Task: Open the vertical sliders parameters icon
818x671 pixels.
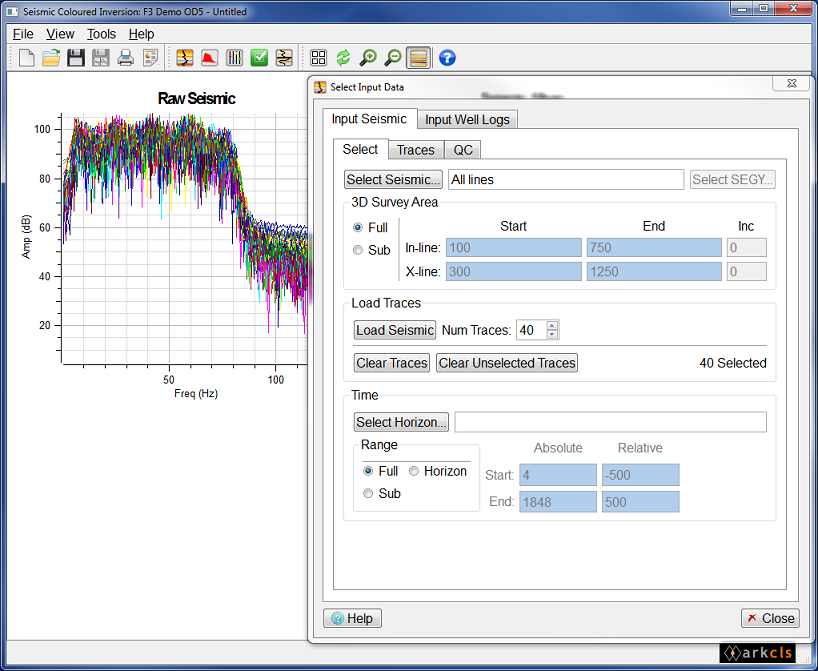Action: [234, 57]
